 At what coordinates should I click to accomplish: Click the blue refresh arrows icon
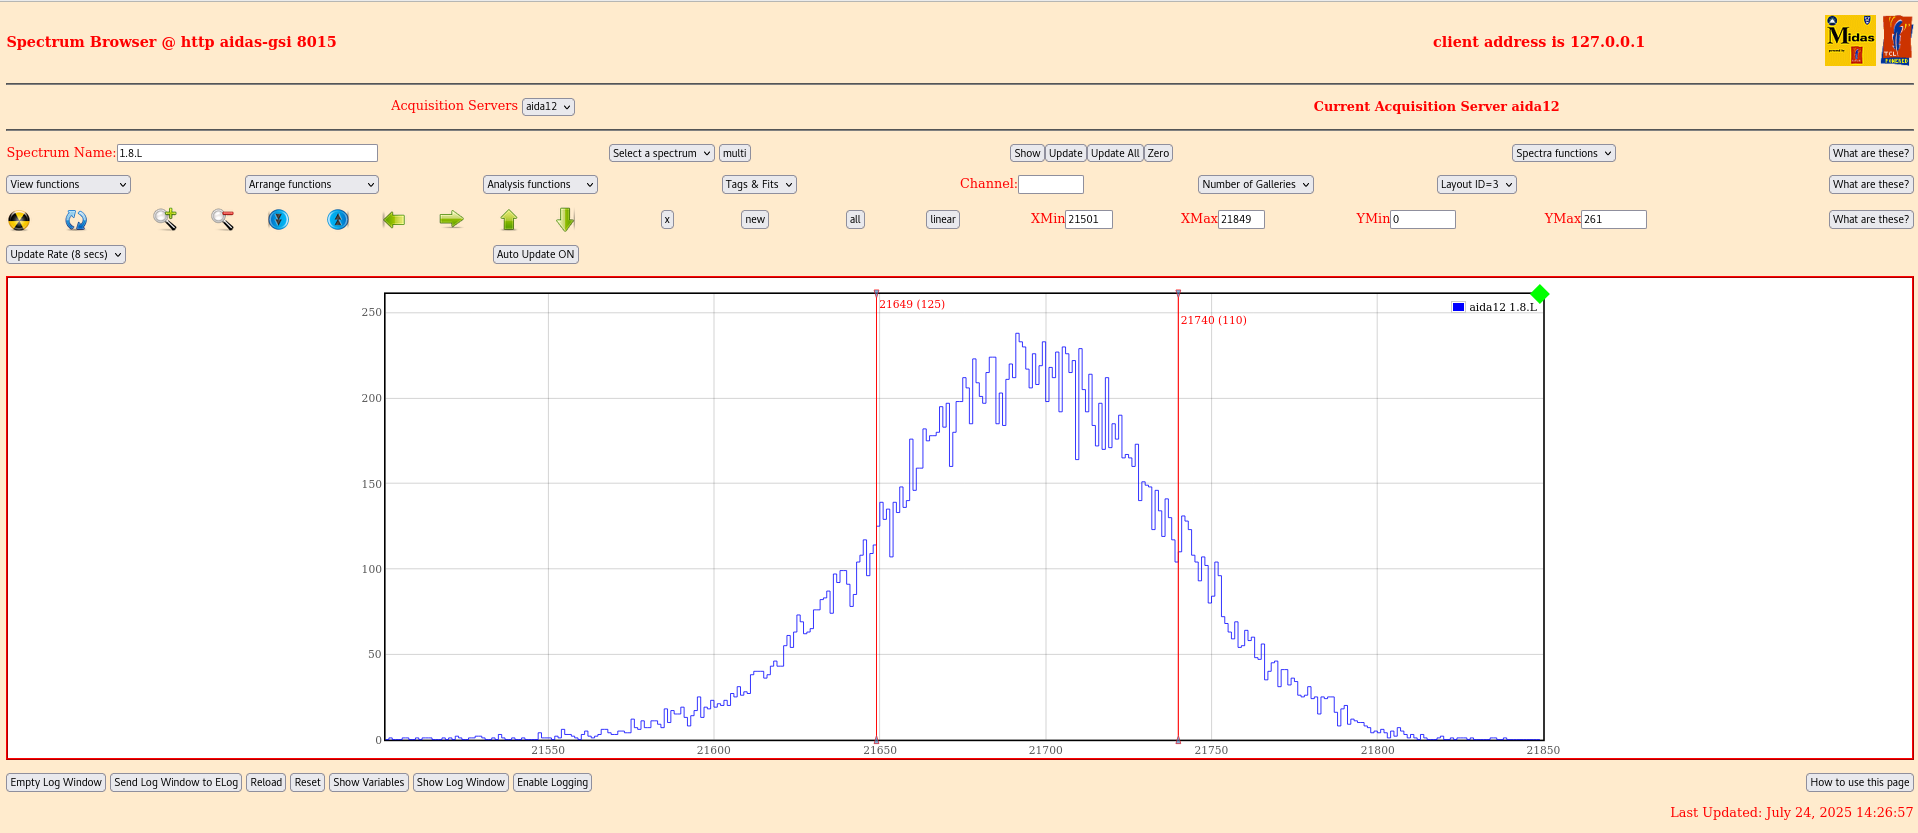pyautogui.click(x=76, y=220)
